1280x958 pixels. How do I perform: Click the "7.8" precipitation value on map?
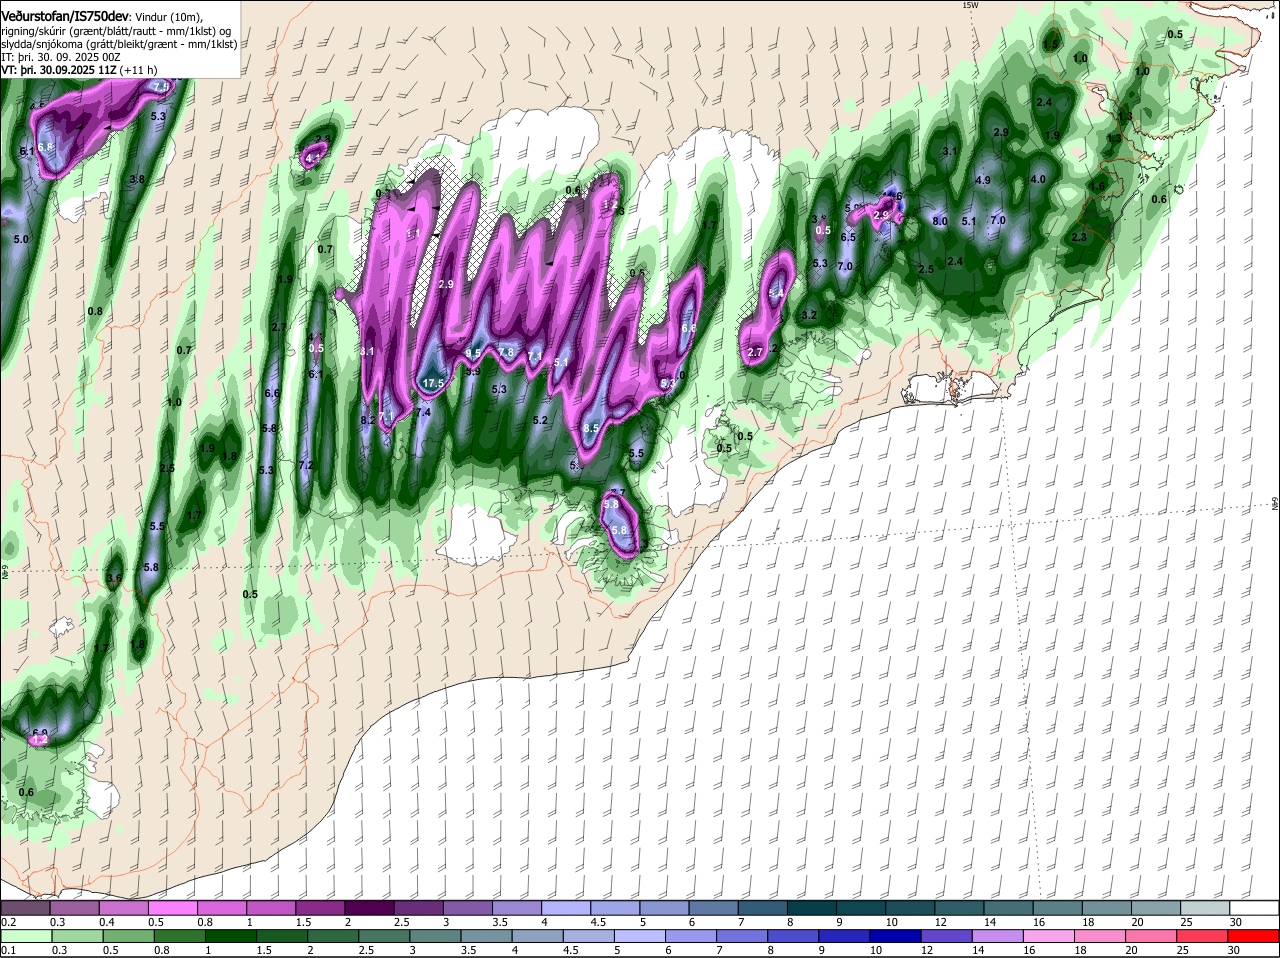[506, 353]
